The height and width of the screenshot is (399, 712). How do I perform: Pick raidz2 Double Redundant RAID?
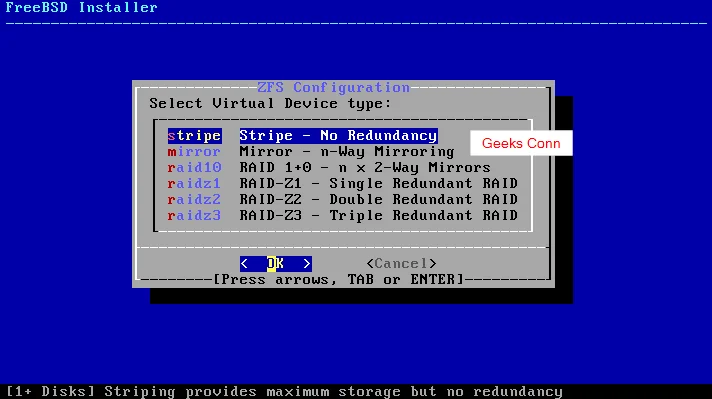(x=194, y=199)
